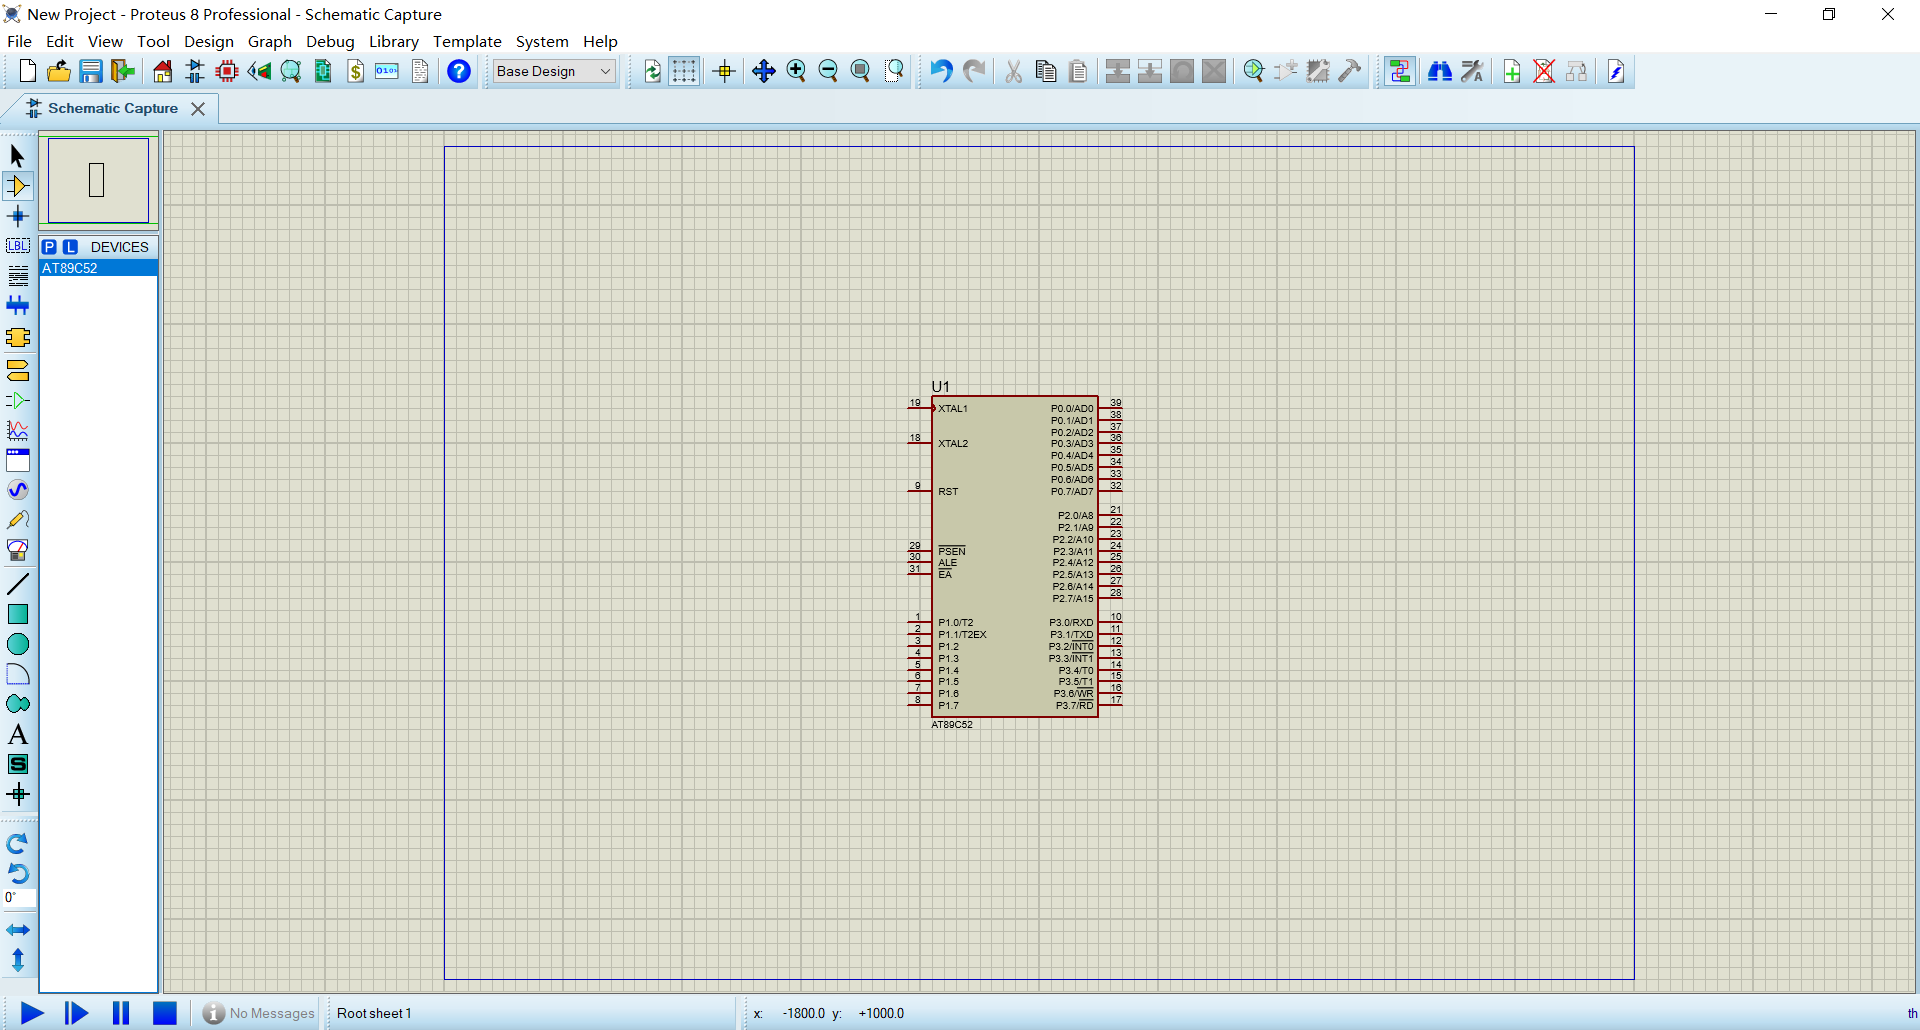Screen dimensions: 1920x1030
Task: Choose the 2D text 'A' tool
Action: tap(18, 735)
